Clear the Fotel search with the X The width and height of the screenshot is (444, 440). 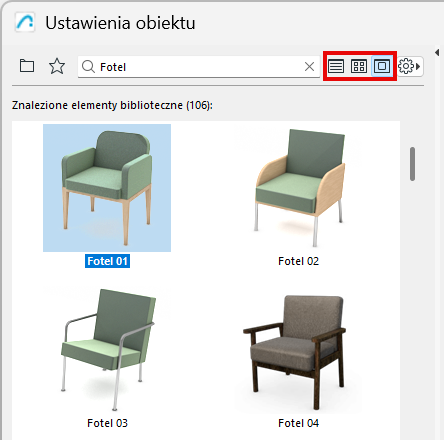(309, 67)
